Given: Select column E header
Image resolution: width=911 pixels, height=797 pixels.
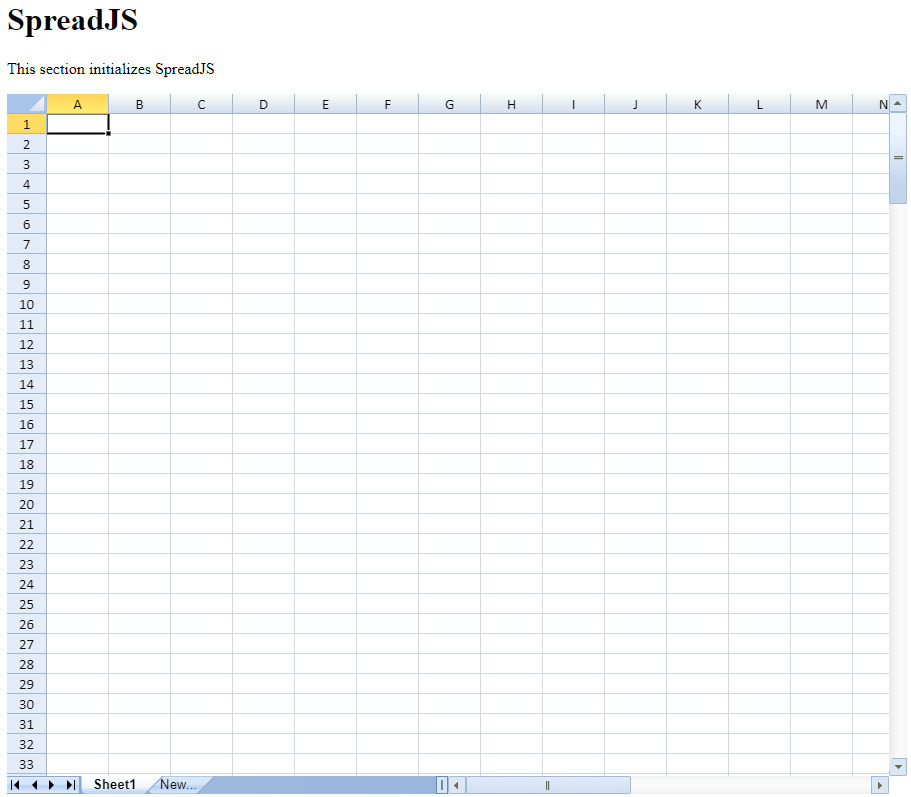Looking at the screenshot, I should (x=325, y=105).
